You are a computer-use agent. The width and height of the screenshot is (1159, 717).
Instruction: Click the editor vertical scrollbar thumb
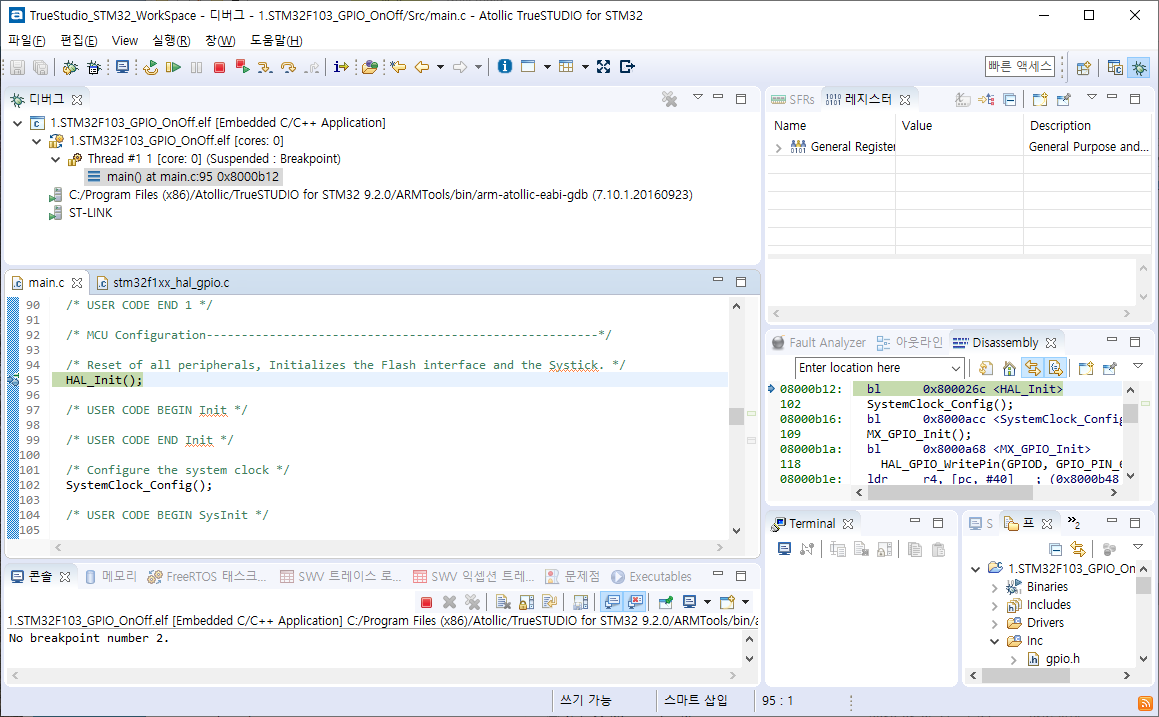[736, 416]
